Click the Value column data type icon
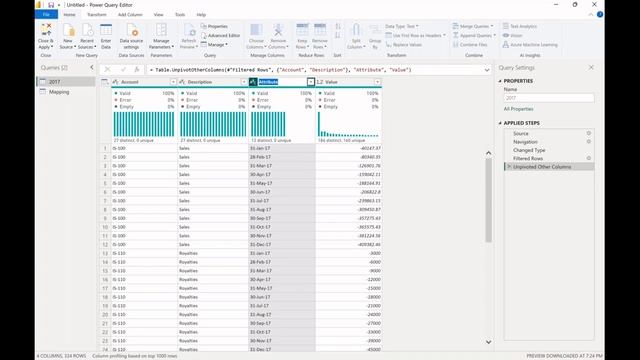Screen dimensions: 640x360 tap(320, 82)
